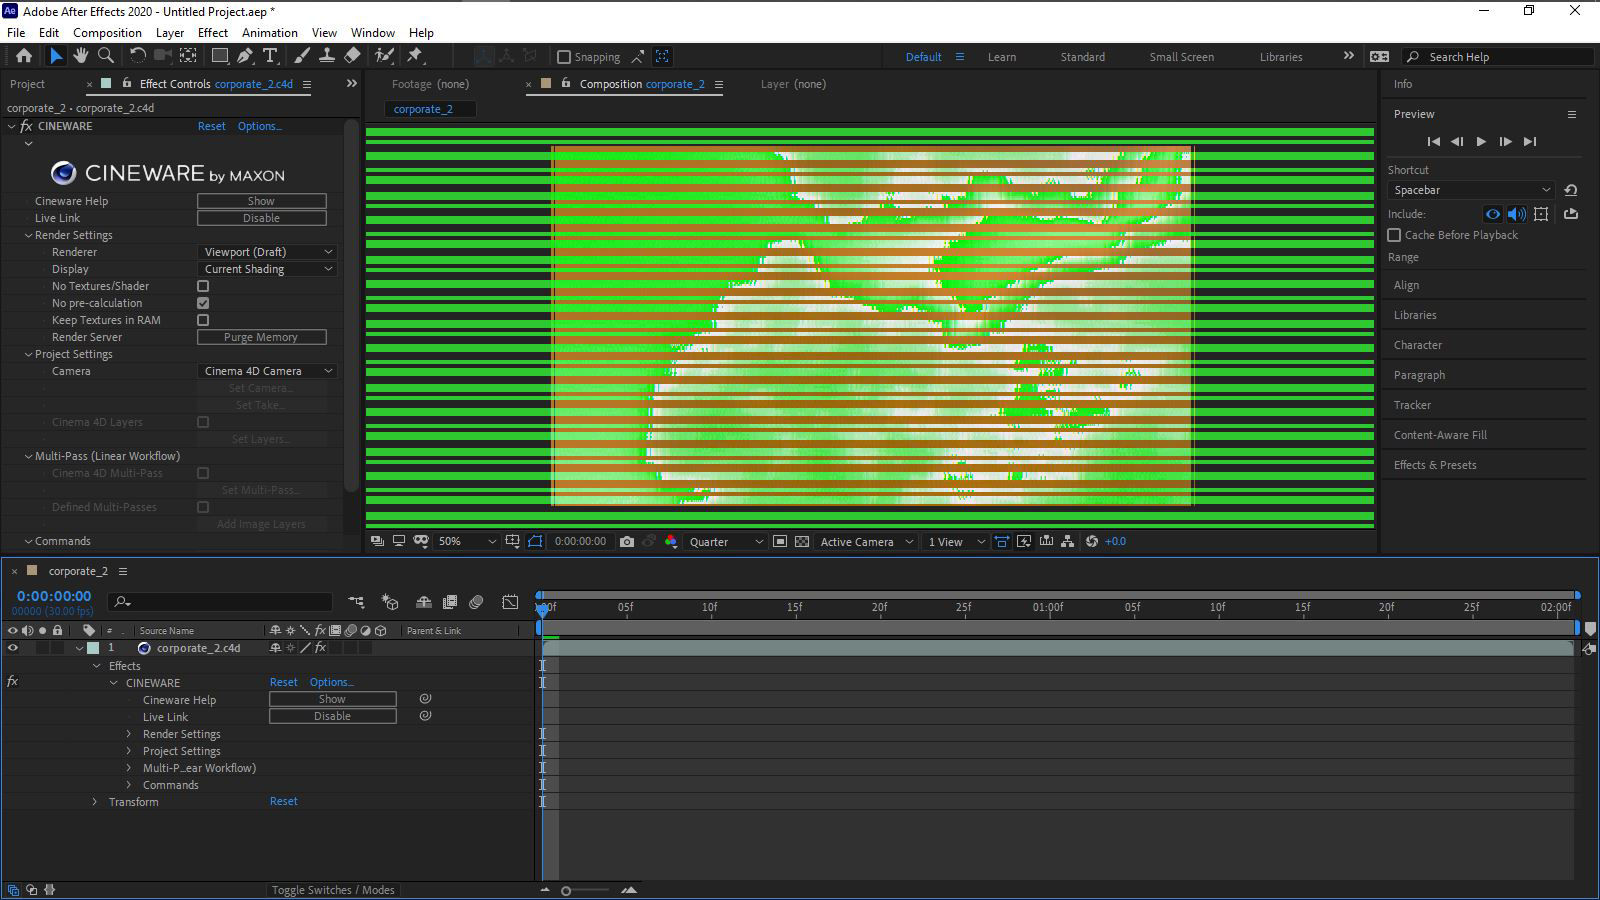1600x900 pixels.
Task: Enable the Snapping checkbox
Action: pos(564,57)
